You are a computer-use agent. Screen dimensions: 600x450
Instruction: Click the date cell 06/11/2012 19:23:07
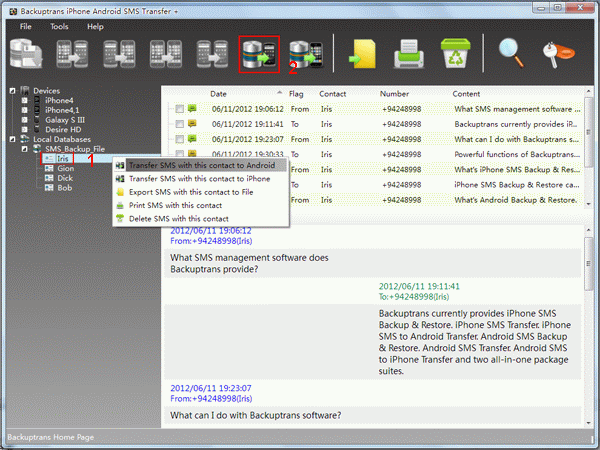click(248, 139)
